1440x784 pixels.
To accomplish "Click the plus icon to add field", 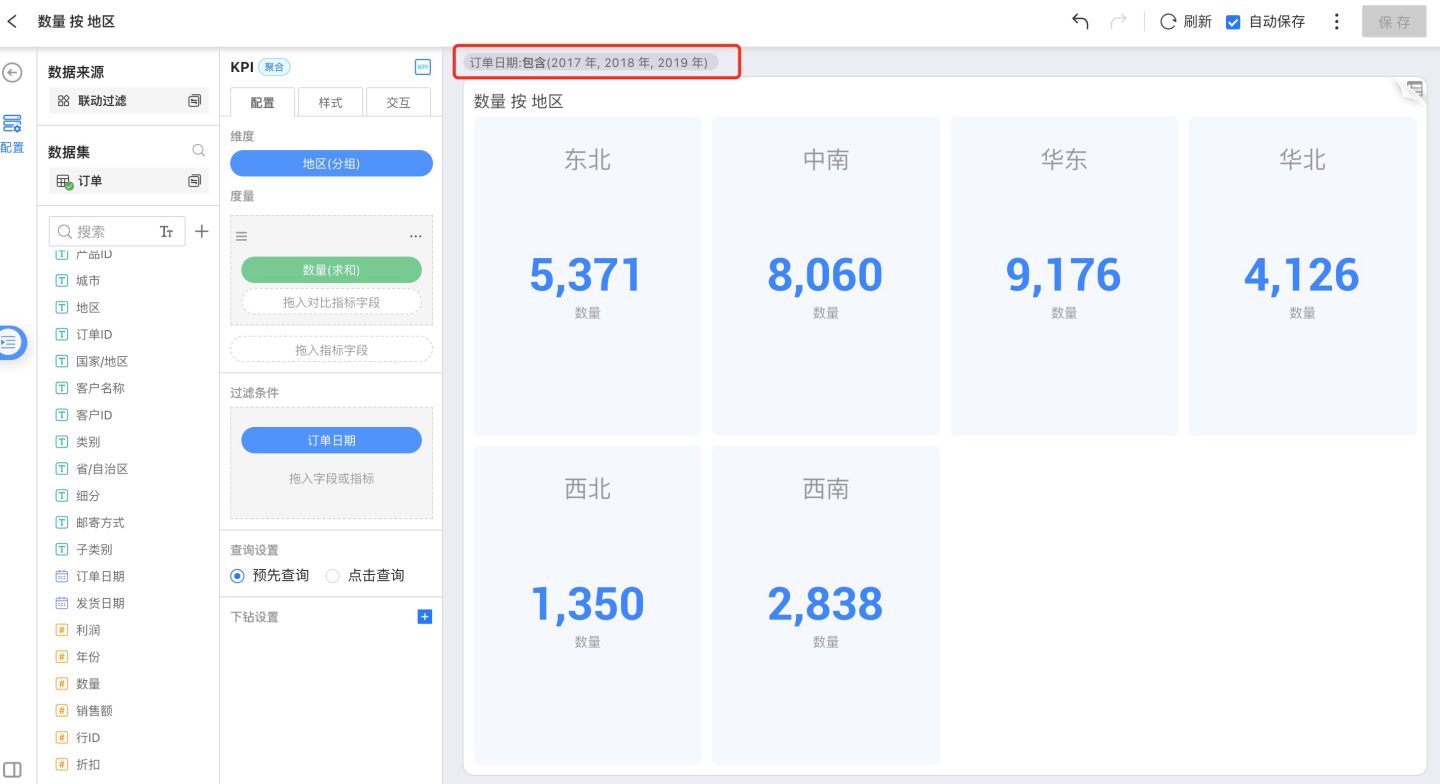I will (201, 231).
